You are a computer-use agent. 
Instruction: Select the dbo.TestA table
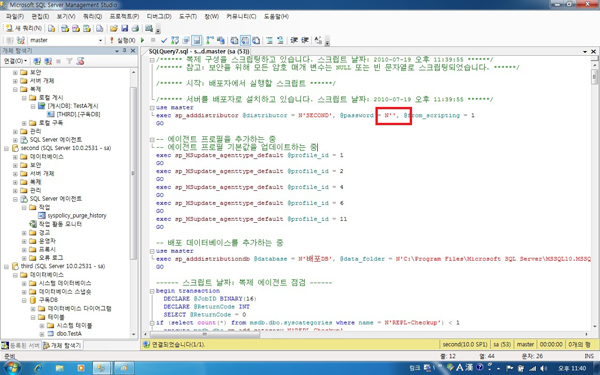click(69, 334)
